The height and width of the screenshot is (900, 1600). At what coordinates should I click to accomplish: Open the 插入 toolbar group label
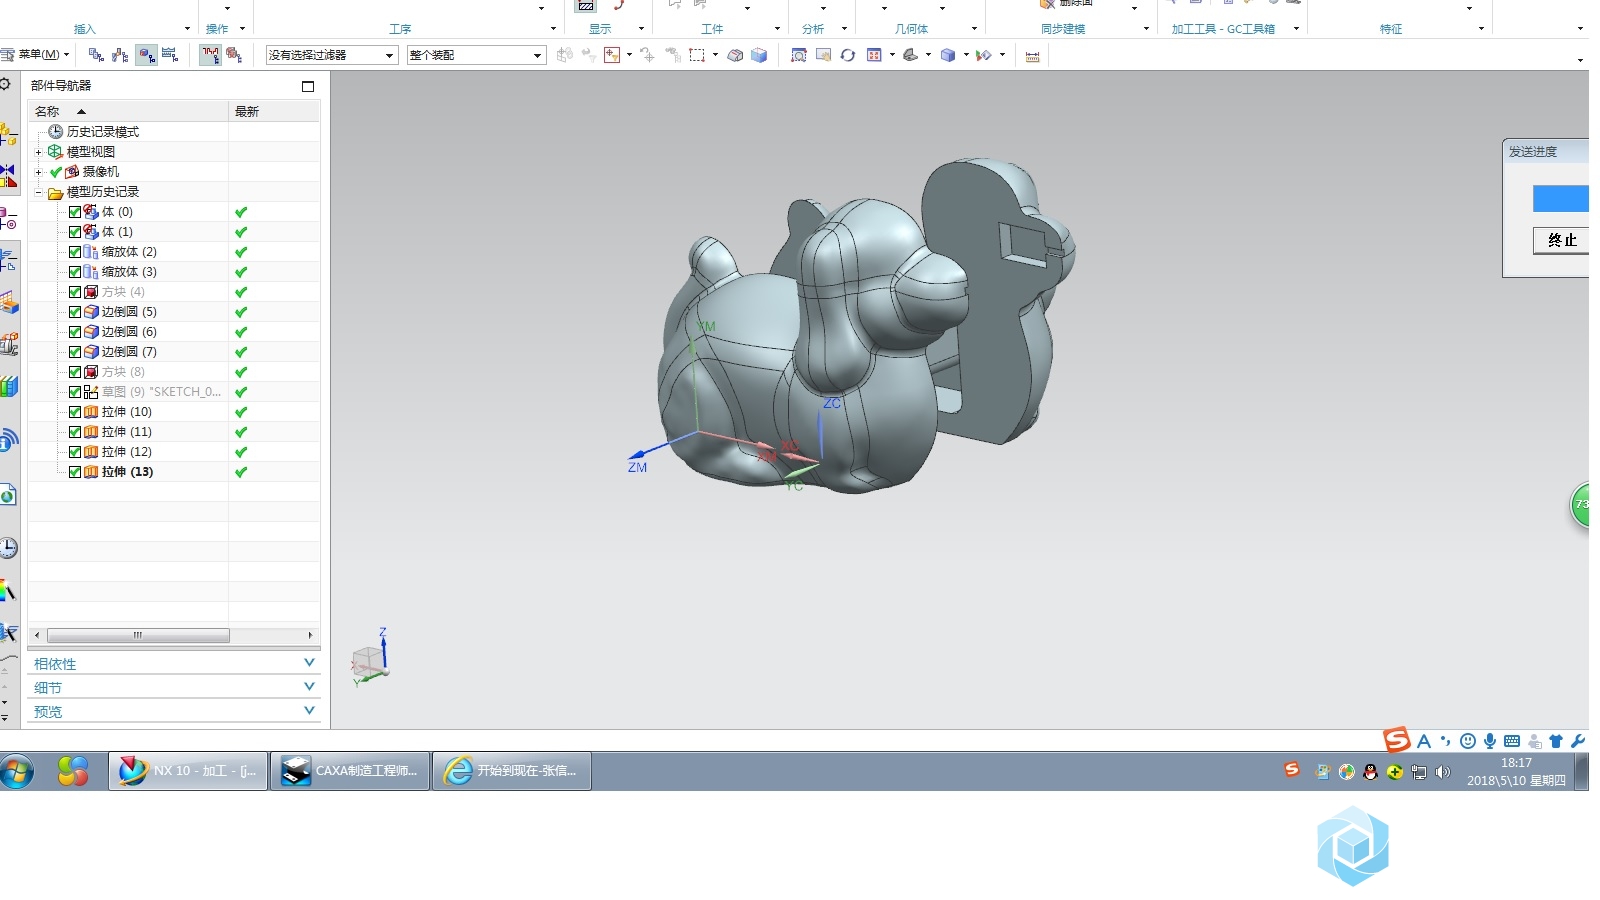click(x=85, y=29)
